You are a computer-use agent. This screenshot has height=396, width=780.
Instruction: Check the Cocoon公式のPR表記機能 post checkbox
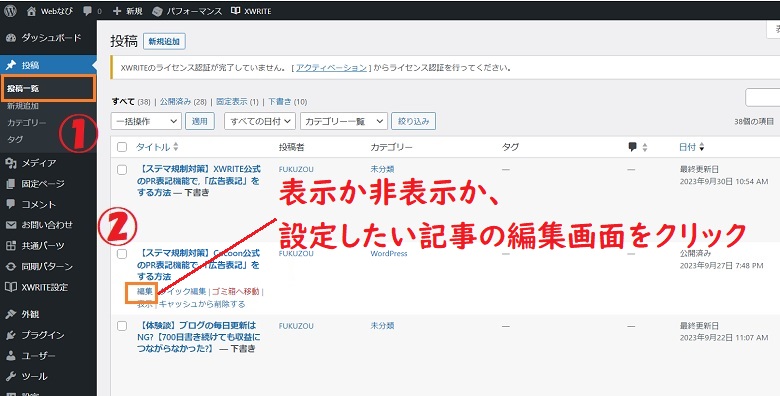(122, 254)
